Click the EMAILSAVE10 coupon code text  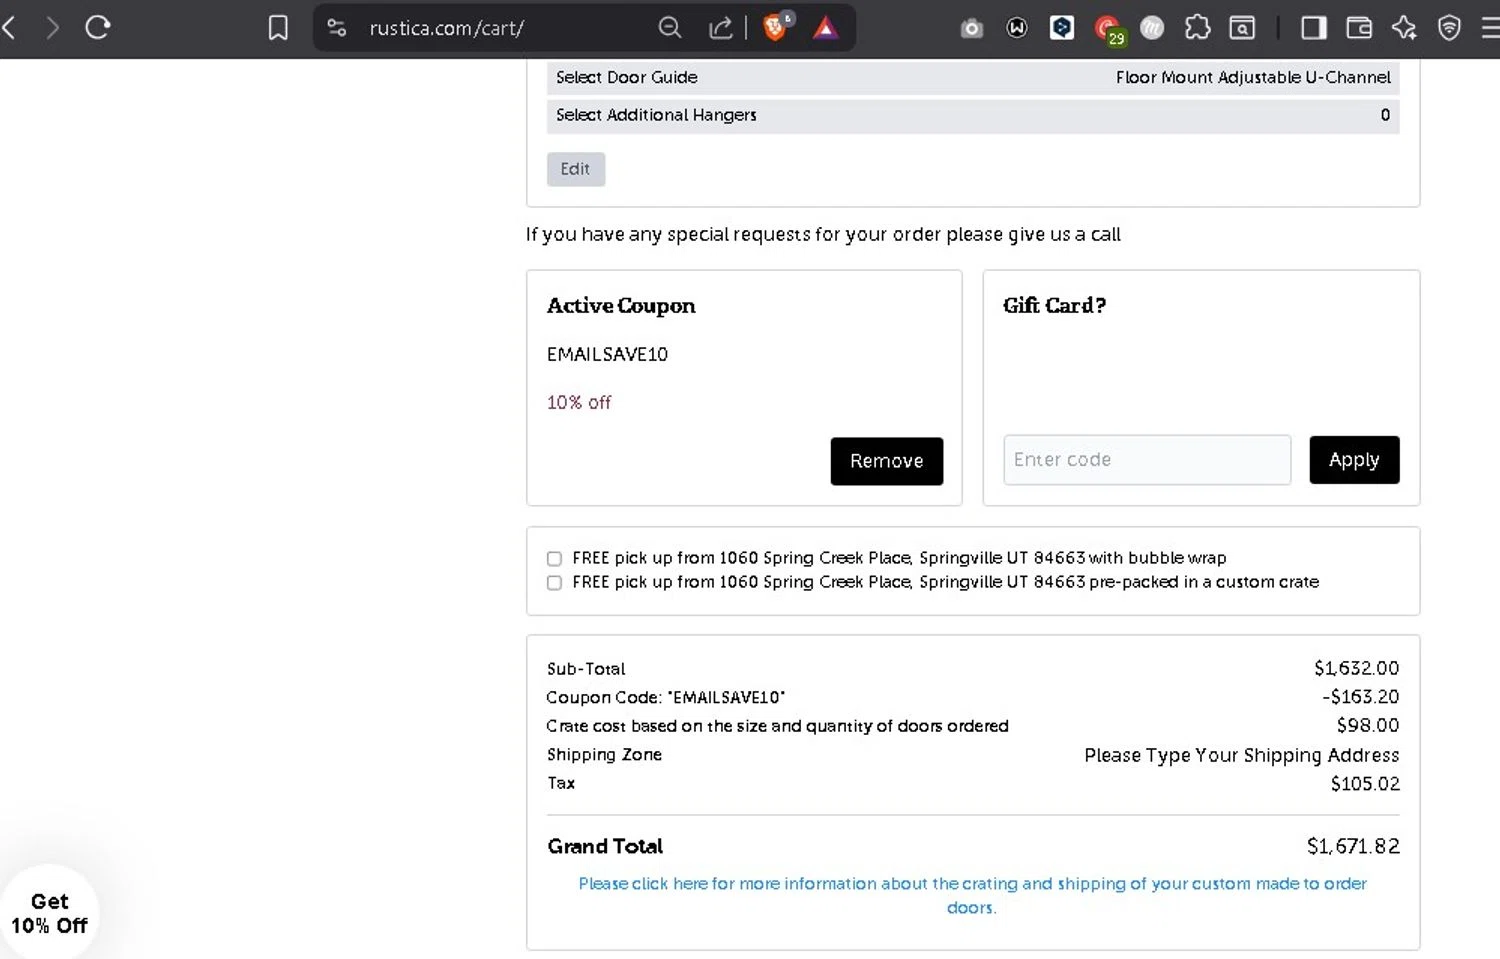pos(607,354)
